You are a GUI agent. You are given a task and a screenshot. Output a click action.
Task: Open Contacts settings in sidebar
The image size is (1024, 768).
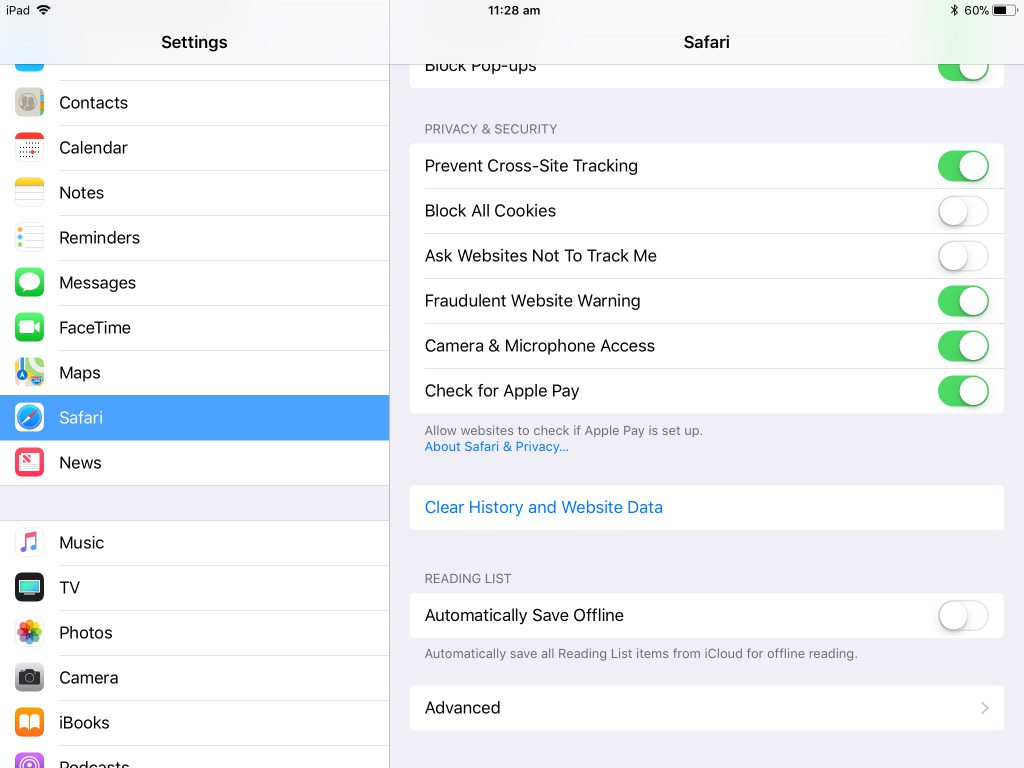click(x=195, y=103)
